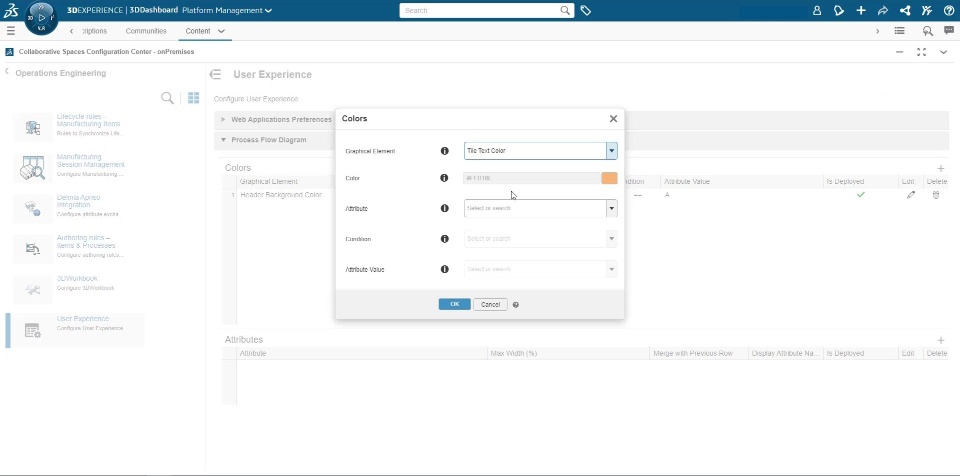The image size is (960, 476).
Task: Open the Content tab chevron menu
Action: (221, 31)
